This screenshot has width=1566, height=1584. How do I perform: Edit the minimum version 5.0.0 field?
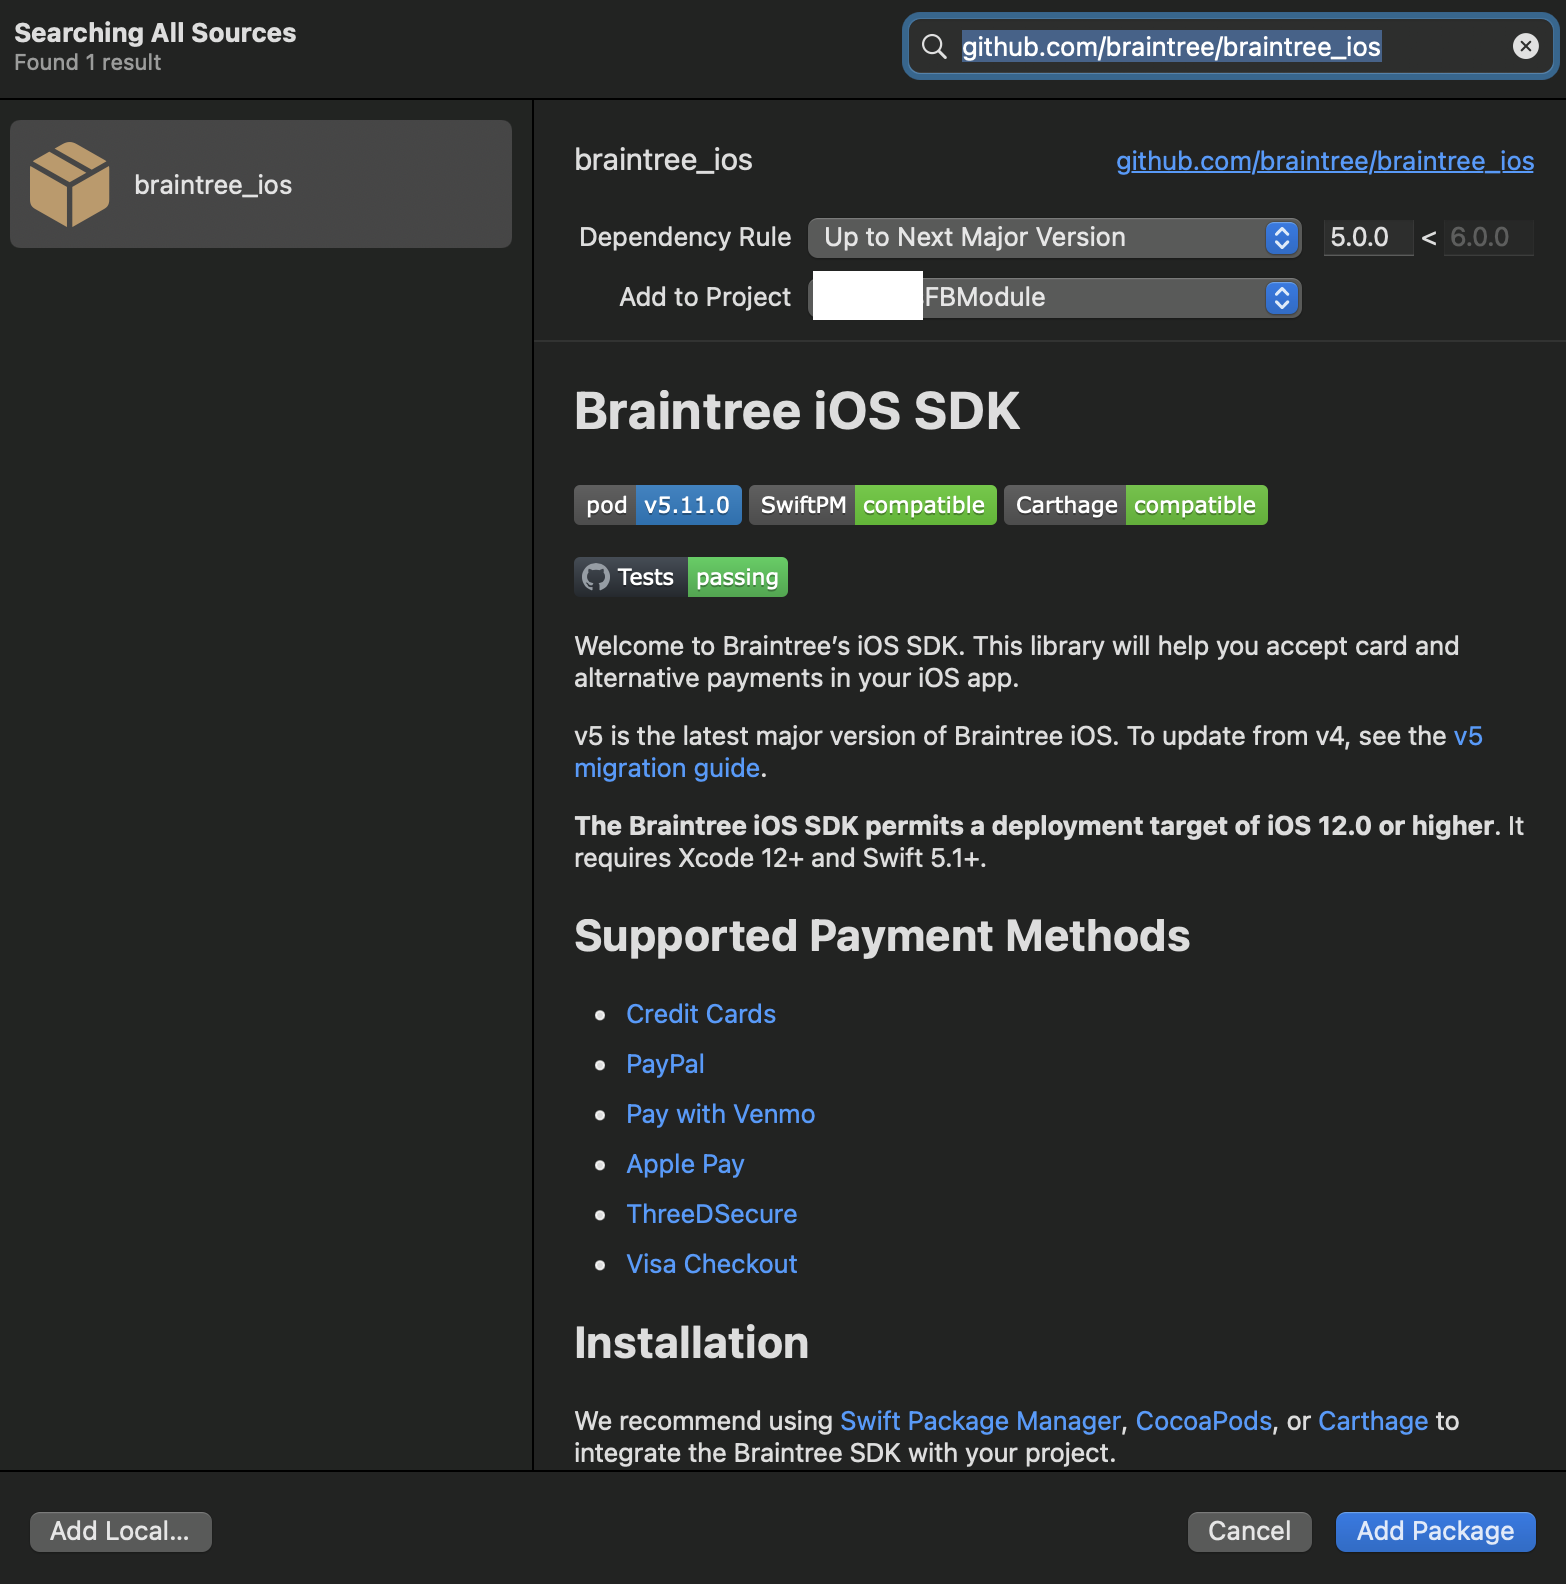tap(1368, 238)
